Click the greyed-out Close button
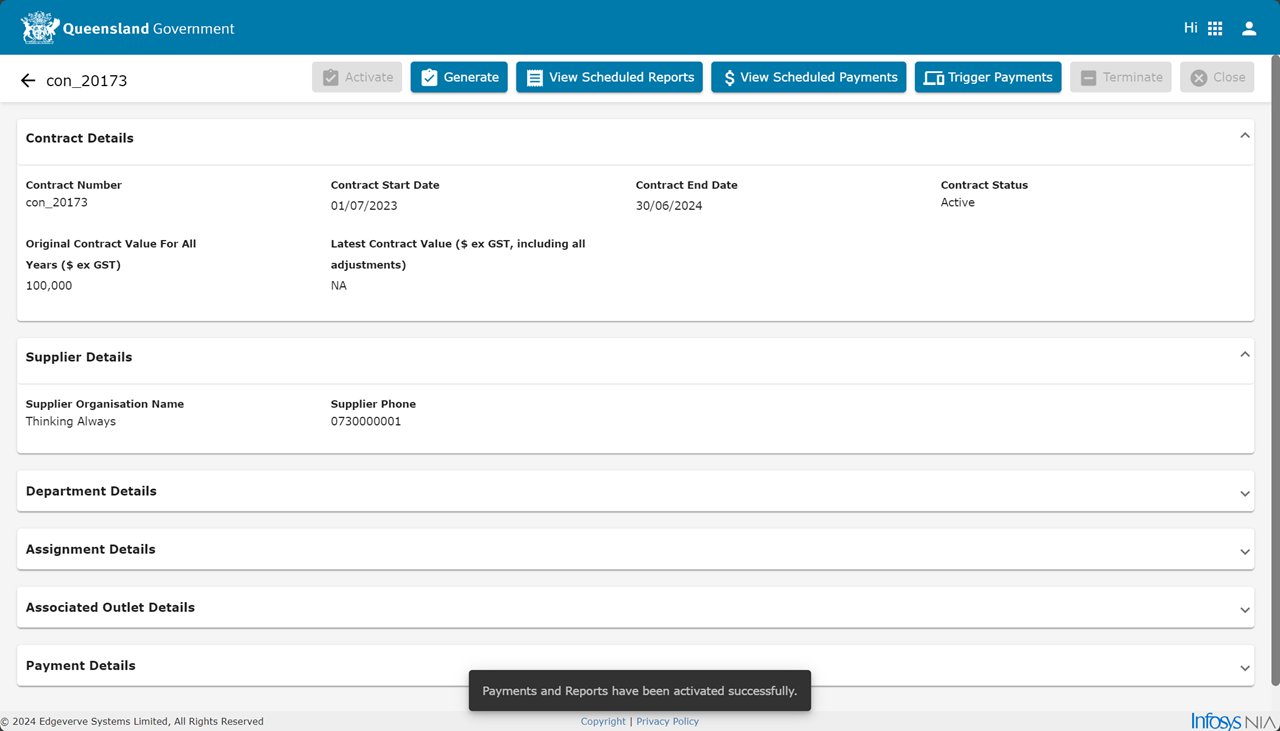The image size is (1280, 731). (x=1217, y=77)
